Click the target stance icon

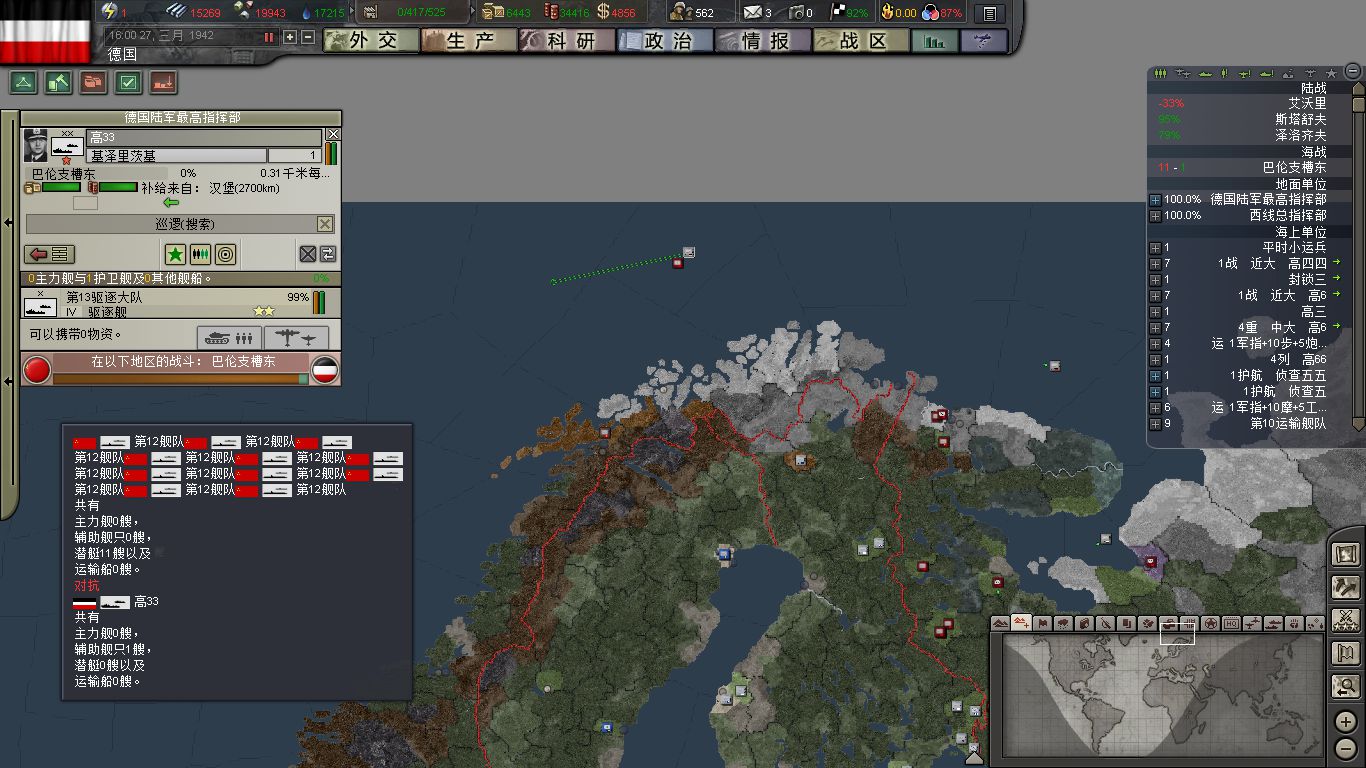coord(225,254)
